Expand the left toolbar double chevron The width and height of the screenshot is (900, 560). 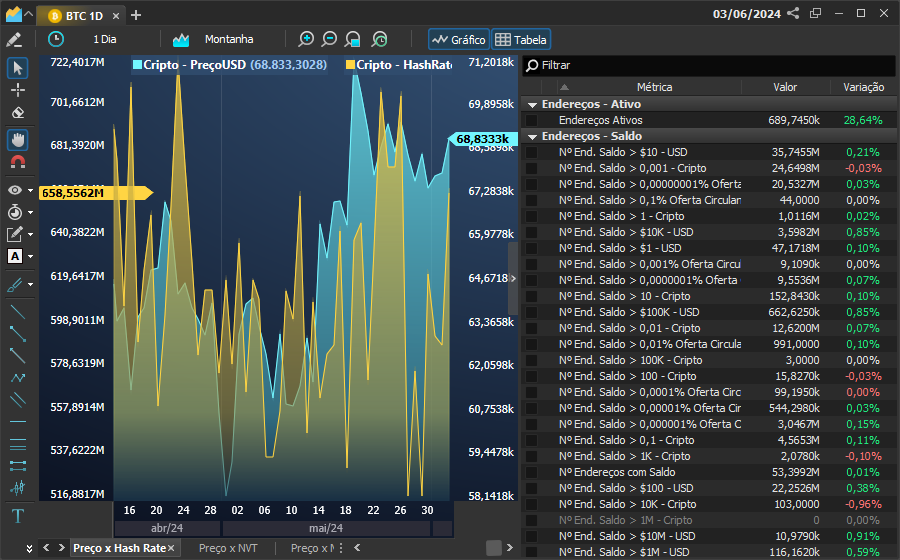point(29,549)
